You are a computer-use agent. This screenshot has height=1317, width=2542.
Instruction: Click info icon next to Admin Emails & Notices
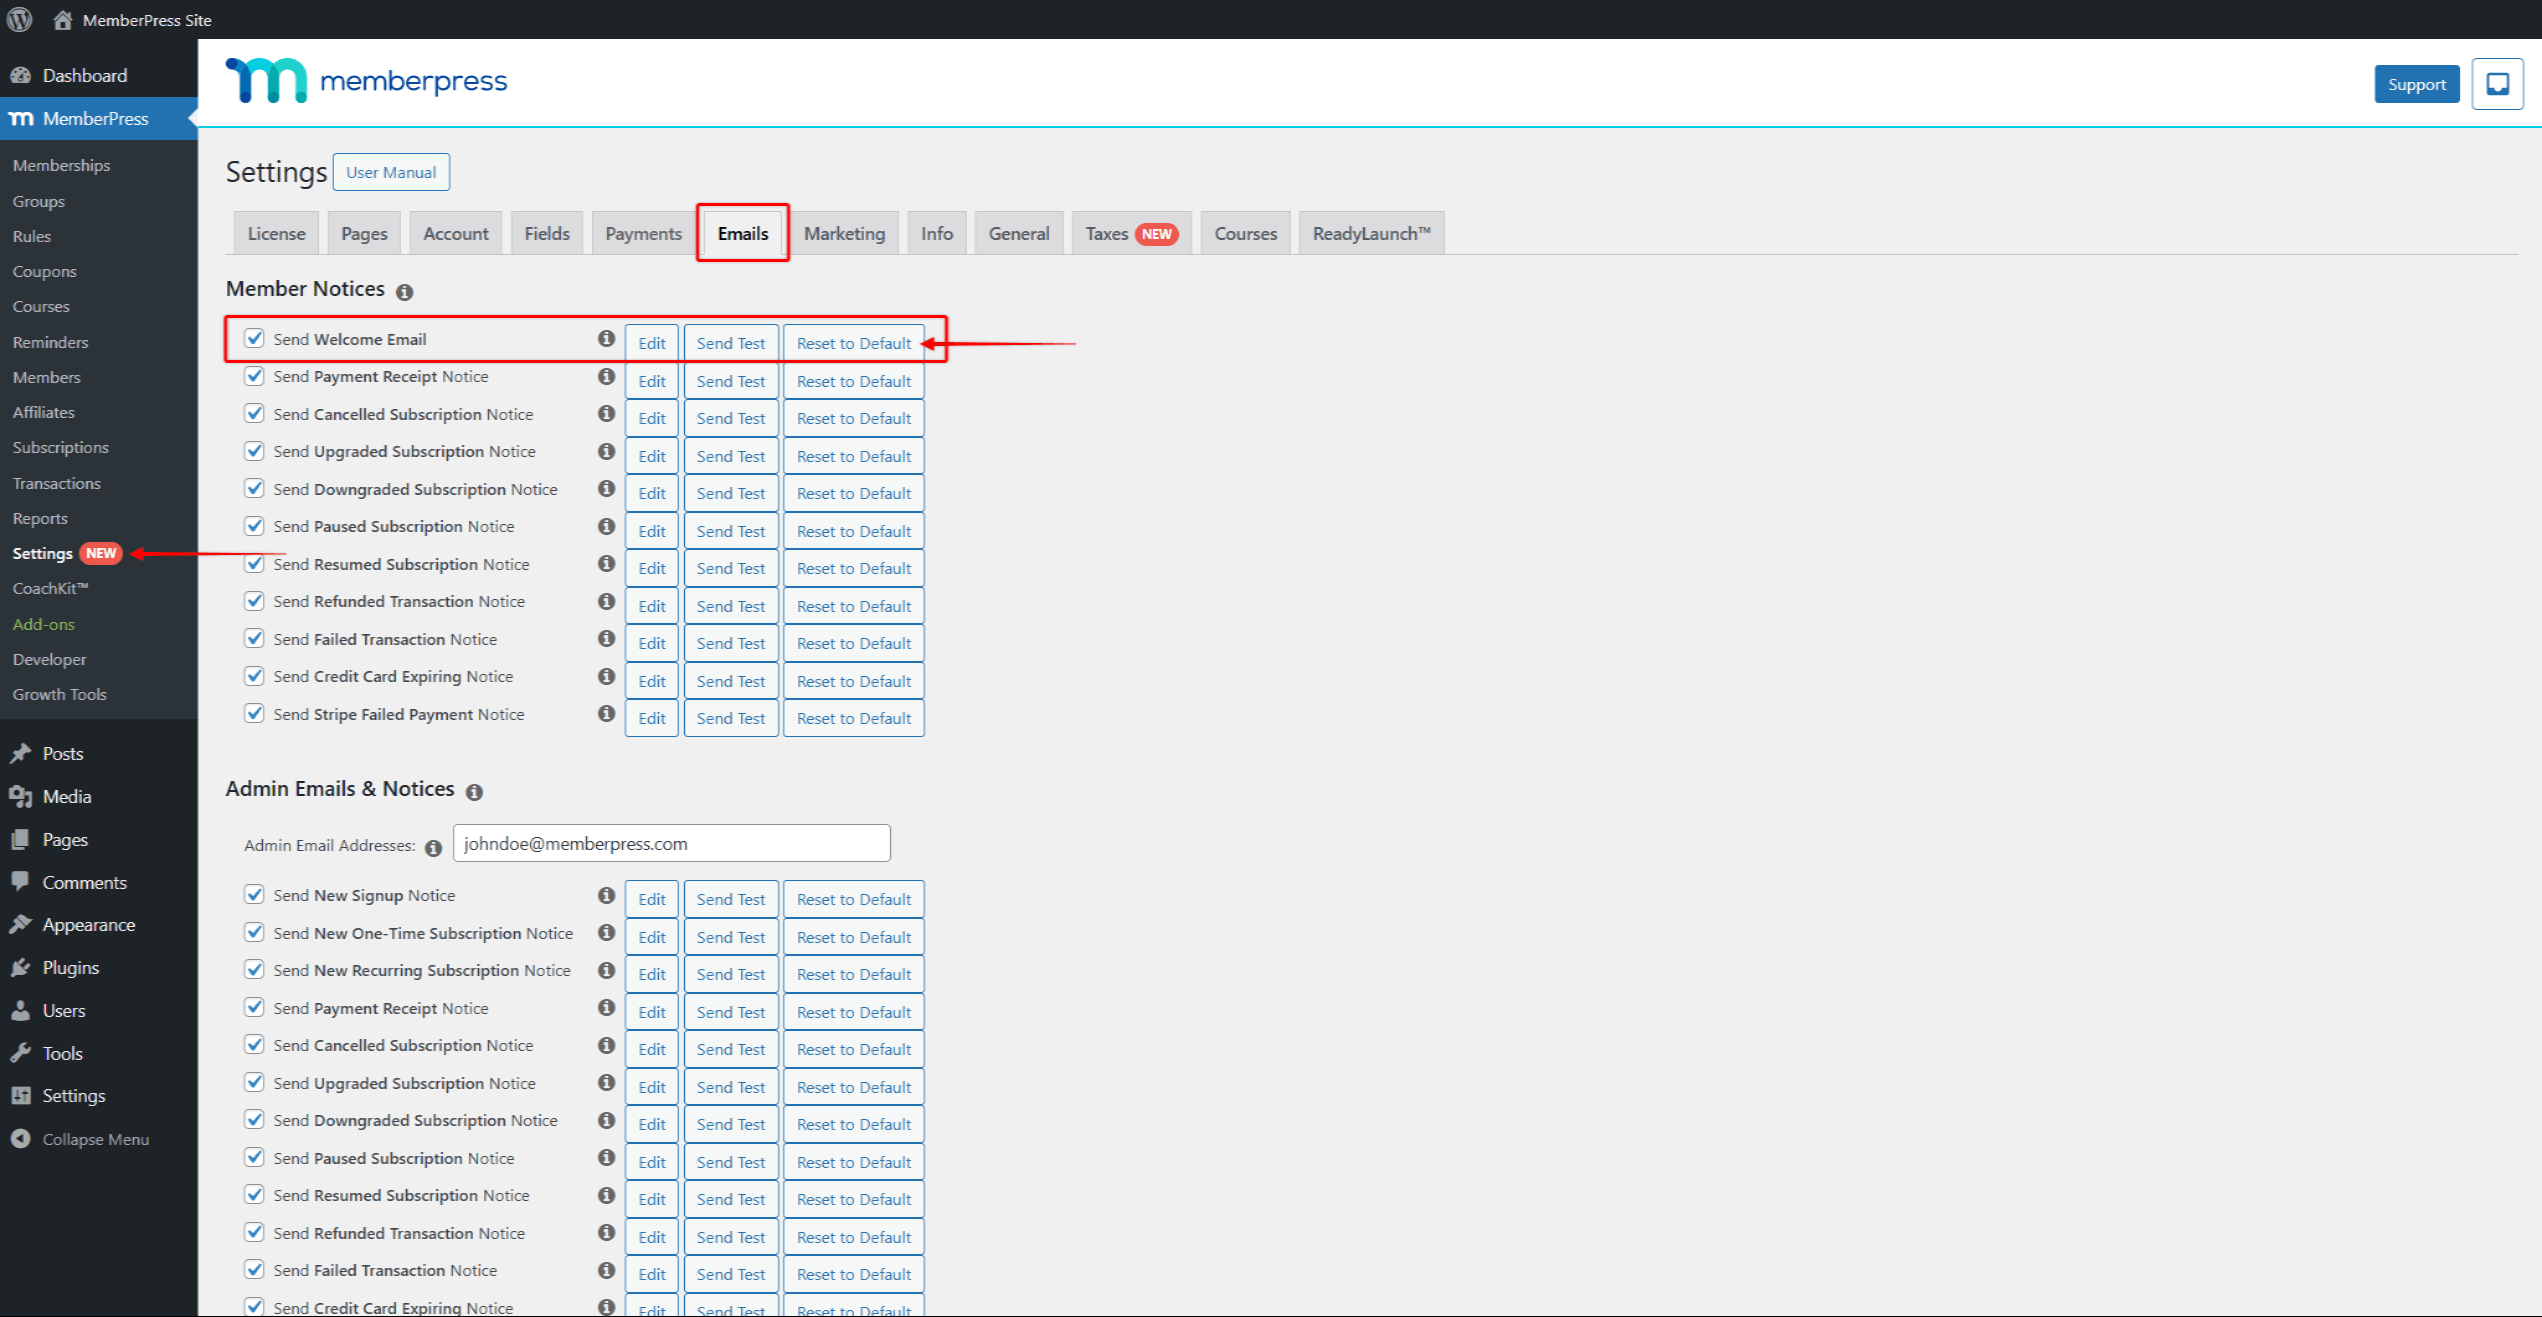474,792
